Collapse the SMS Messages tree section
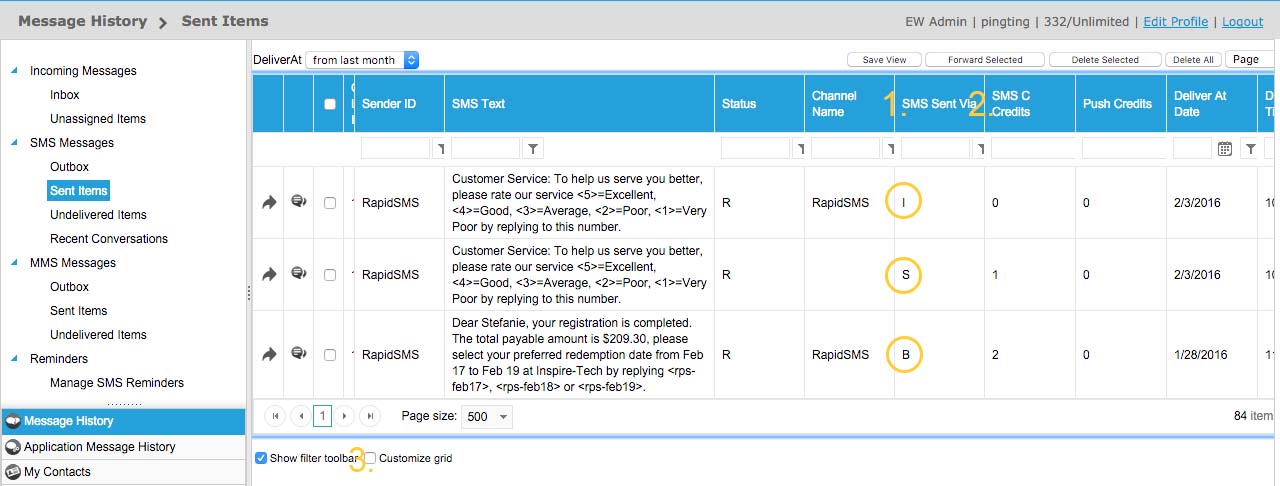1280x486 pixels. (x=15, y=143)
